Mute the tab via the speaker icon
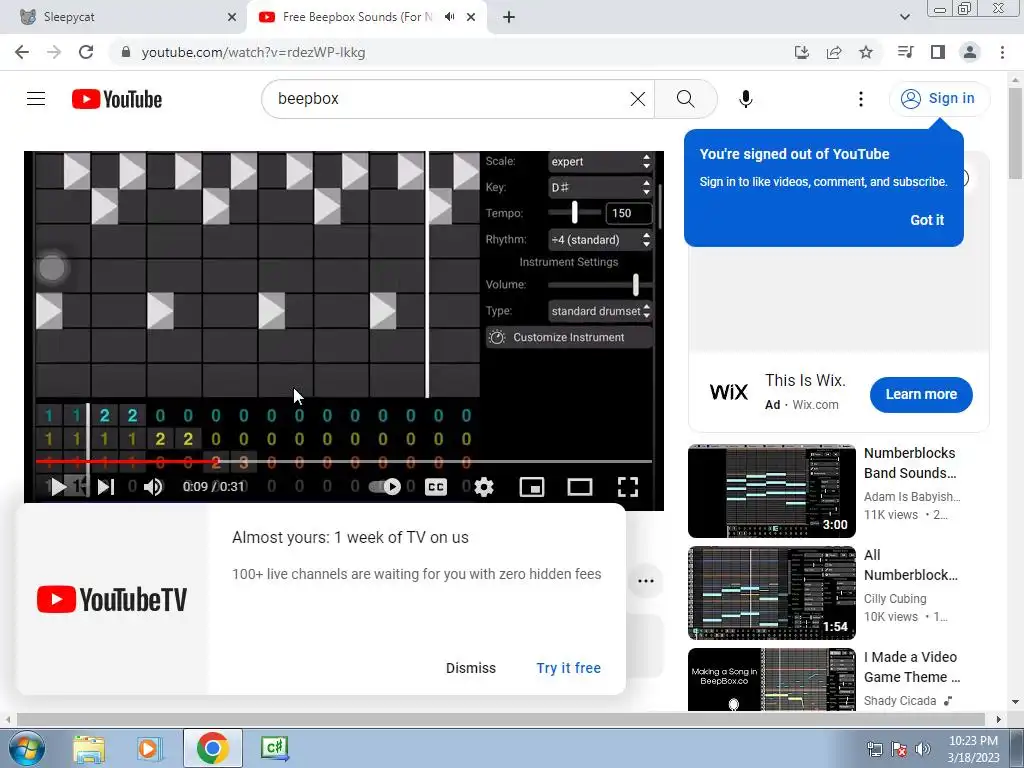Image resolution: width=1024 pixels, height=768 pixels. coord(449,17)
